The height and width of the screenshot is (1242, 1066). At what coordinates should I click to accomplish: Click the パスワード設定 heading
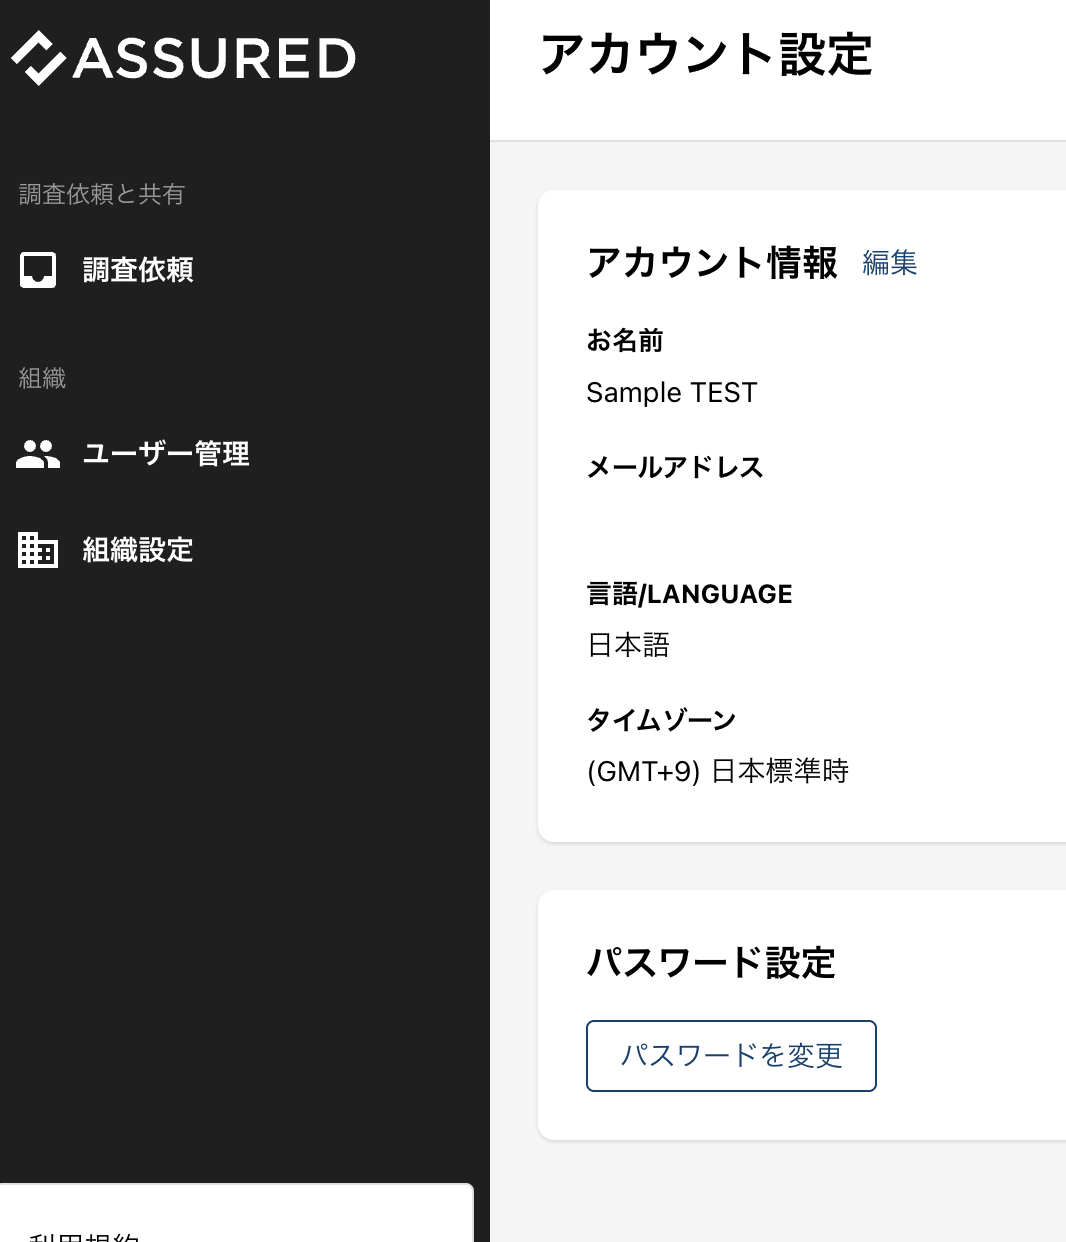[x=711, y=963]
